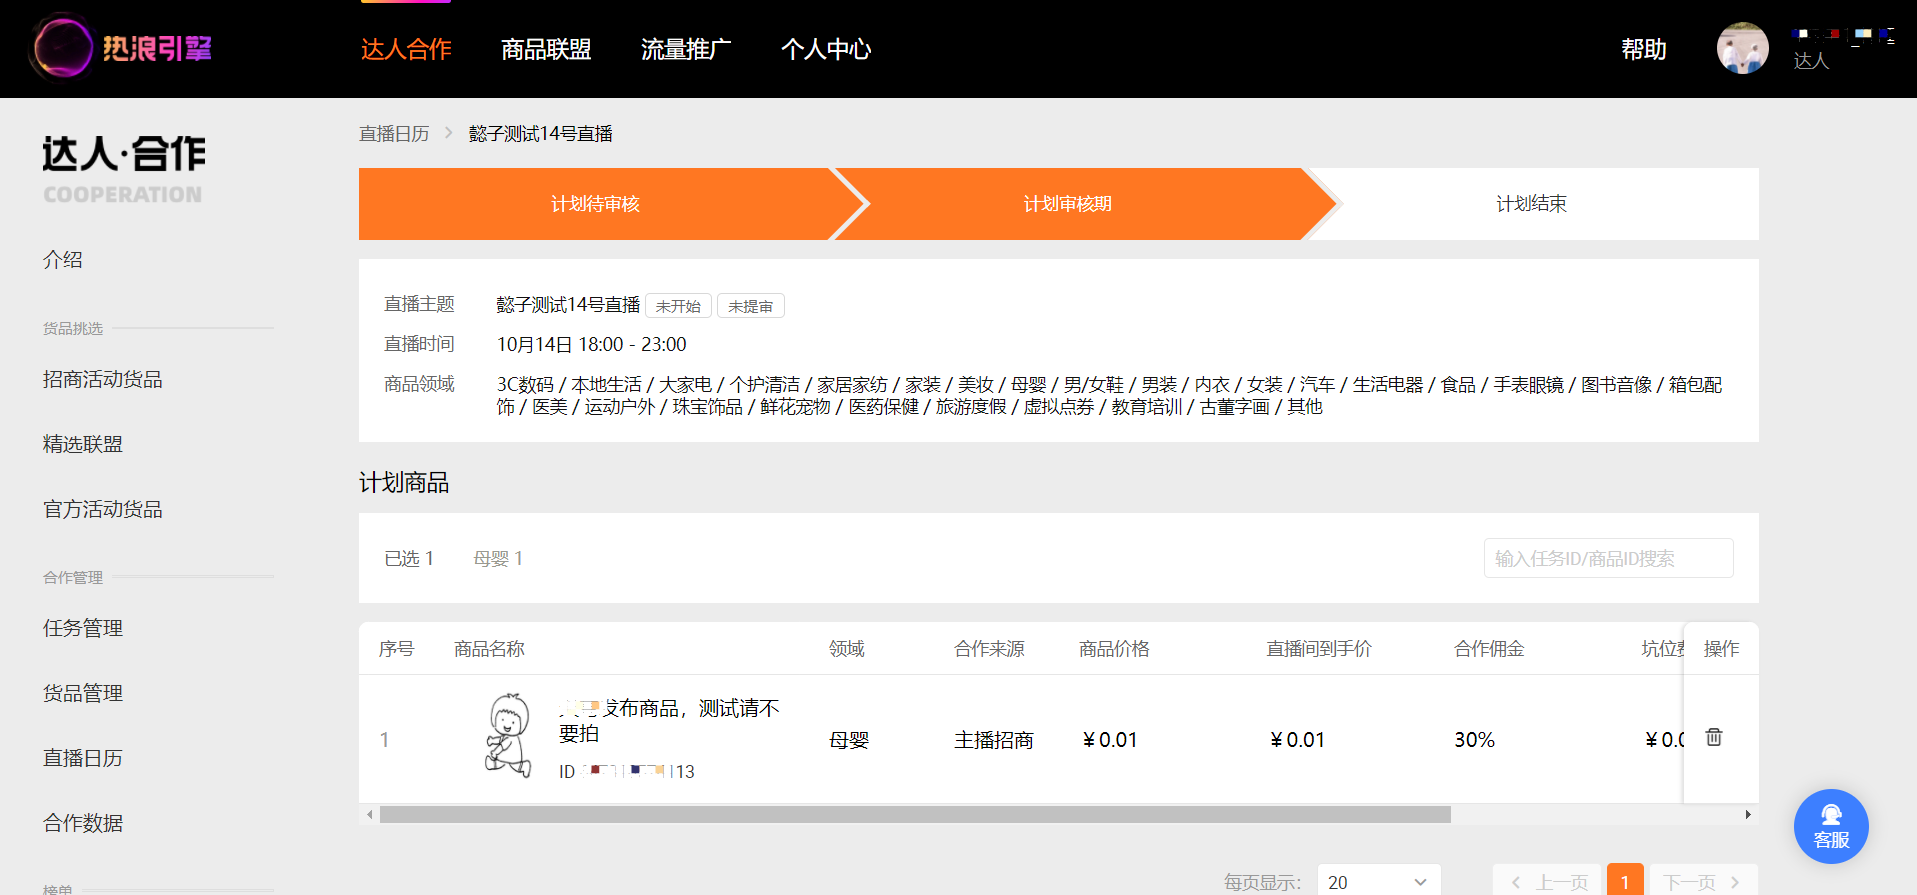This screenshot has height=895, width=1917.
Task: Delete the product row with trash icon
Action: pos(1713,737)
